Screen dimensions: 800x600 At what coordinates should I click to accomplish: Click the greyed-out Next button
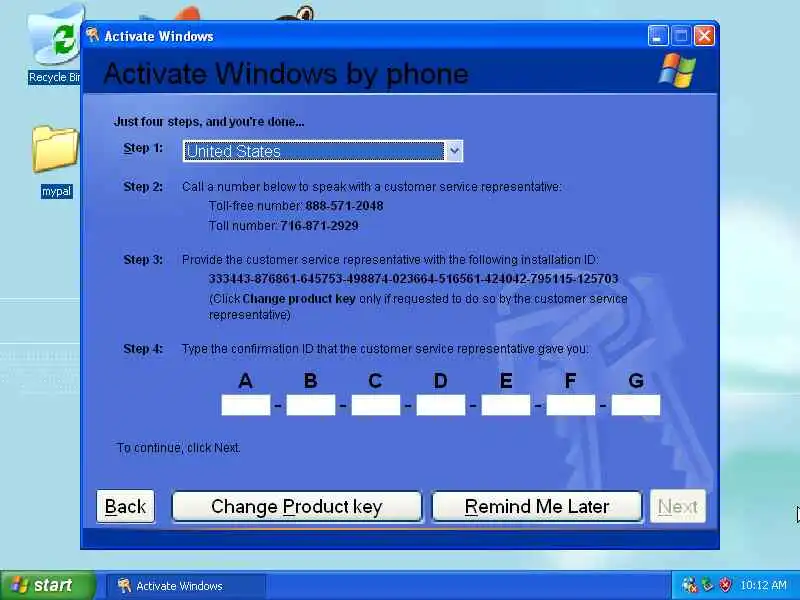(678, 507)
